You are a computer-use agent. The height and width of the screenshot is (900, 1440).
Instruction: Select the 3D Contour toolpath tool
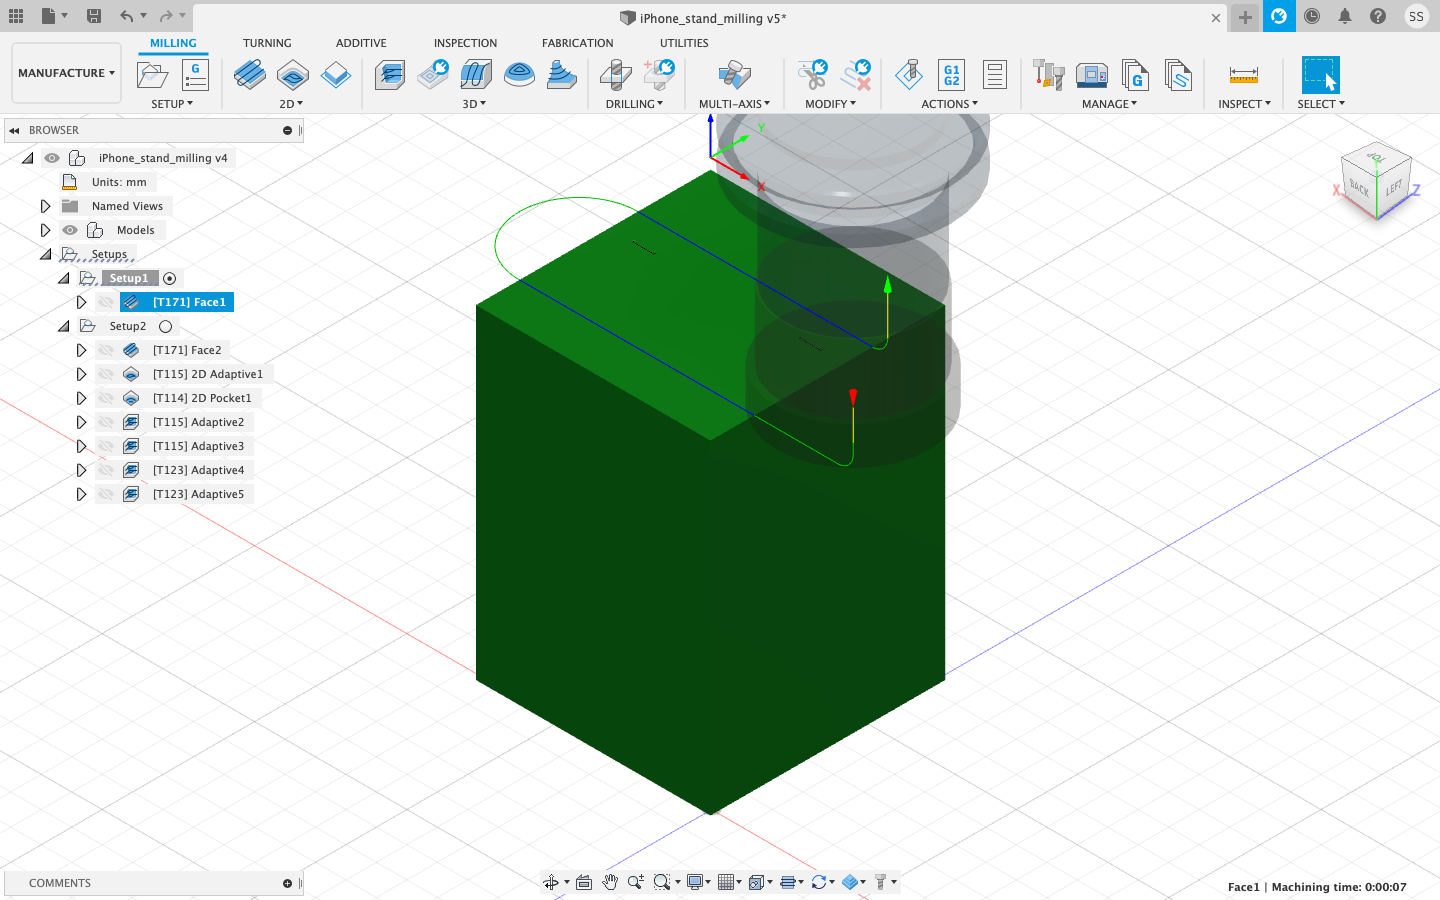click(x=519, y=75)
